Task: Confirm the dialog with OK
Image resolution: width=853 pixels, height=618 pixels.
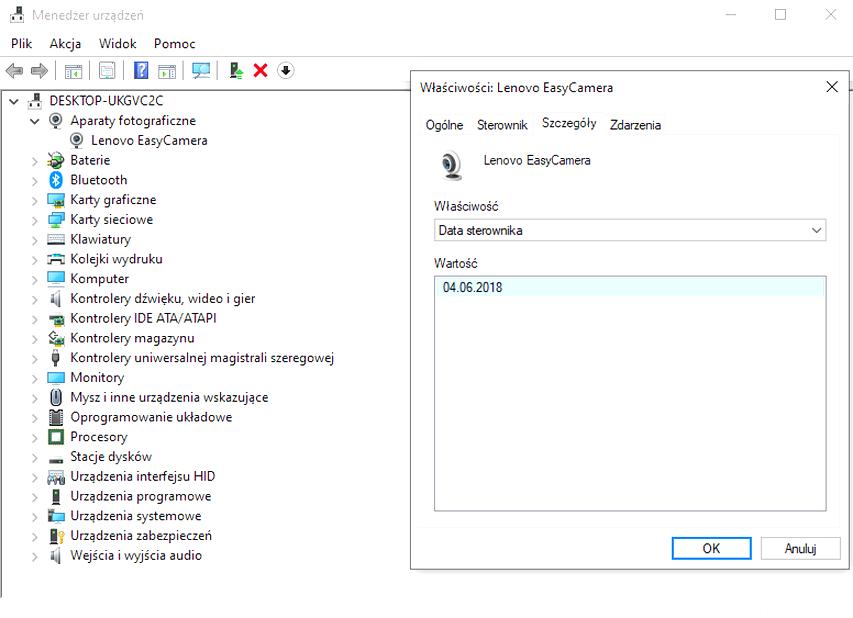Action: [x=712, y=548]
